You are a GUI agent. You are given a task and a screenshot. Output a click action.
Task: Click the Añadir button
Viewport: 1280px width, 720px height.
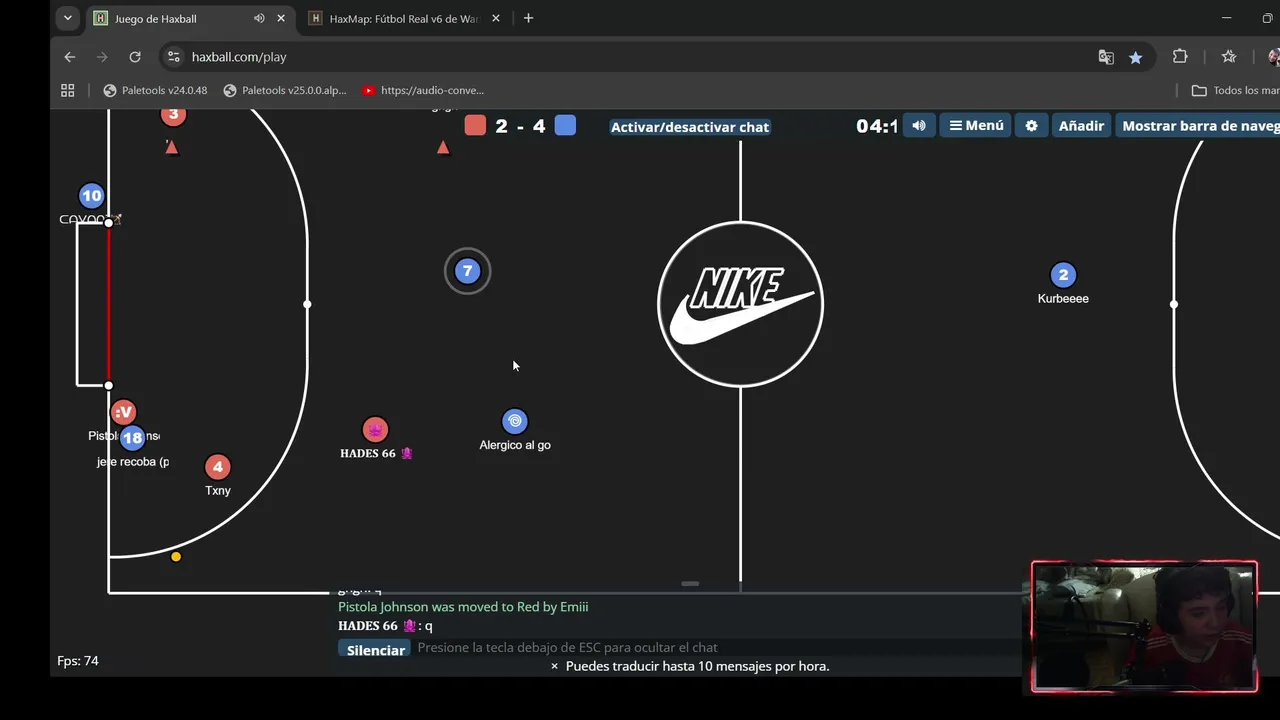point(1081,125)
